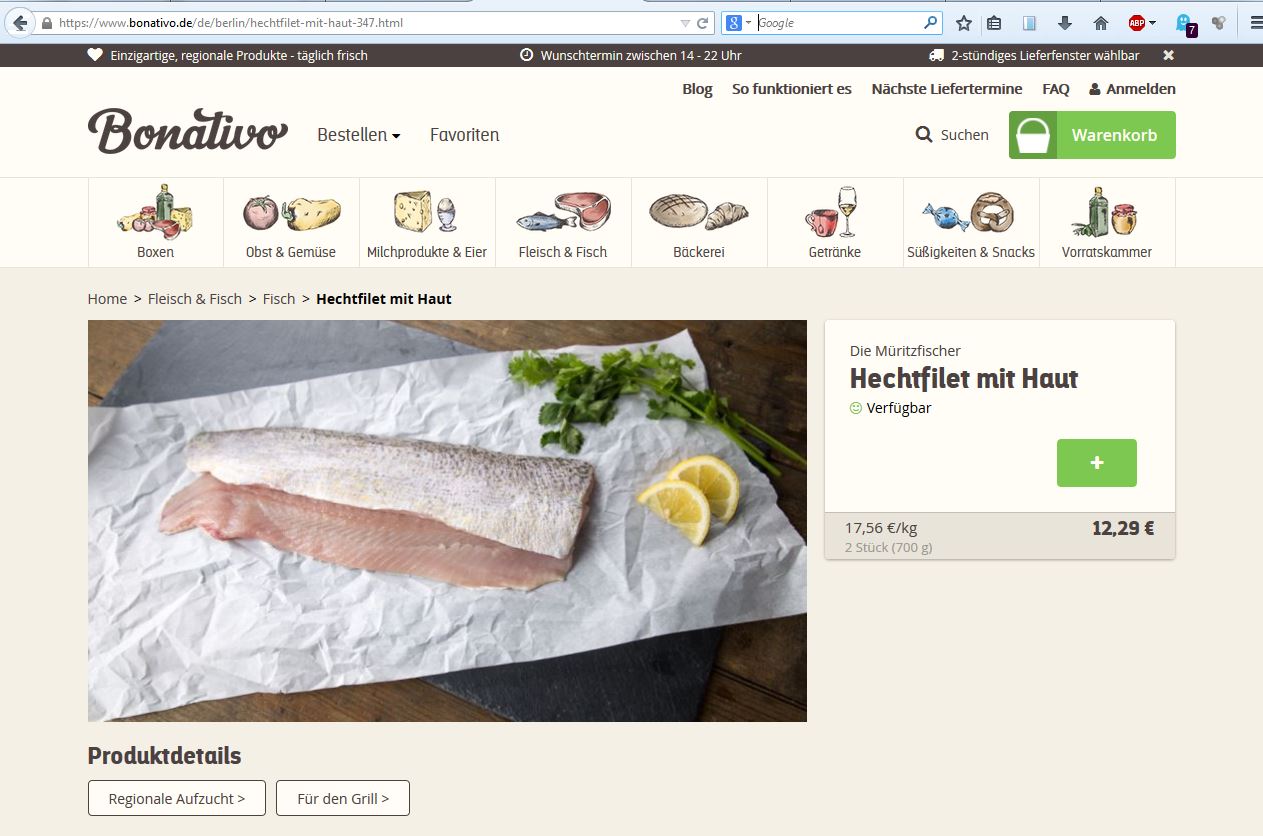Click the clock icon by Wunschtermin

527,55
